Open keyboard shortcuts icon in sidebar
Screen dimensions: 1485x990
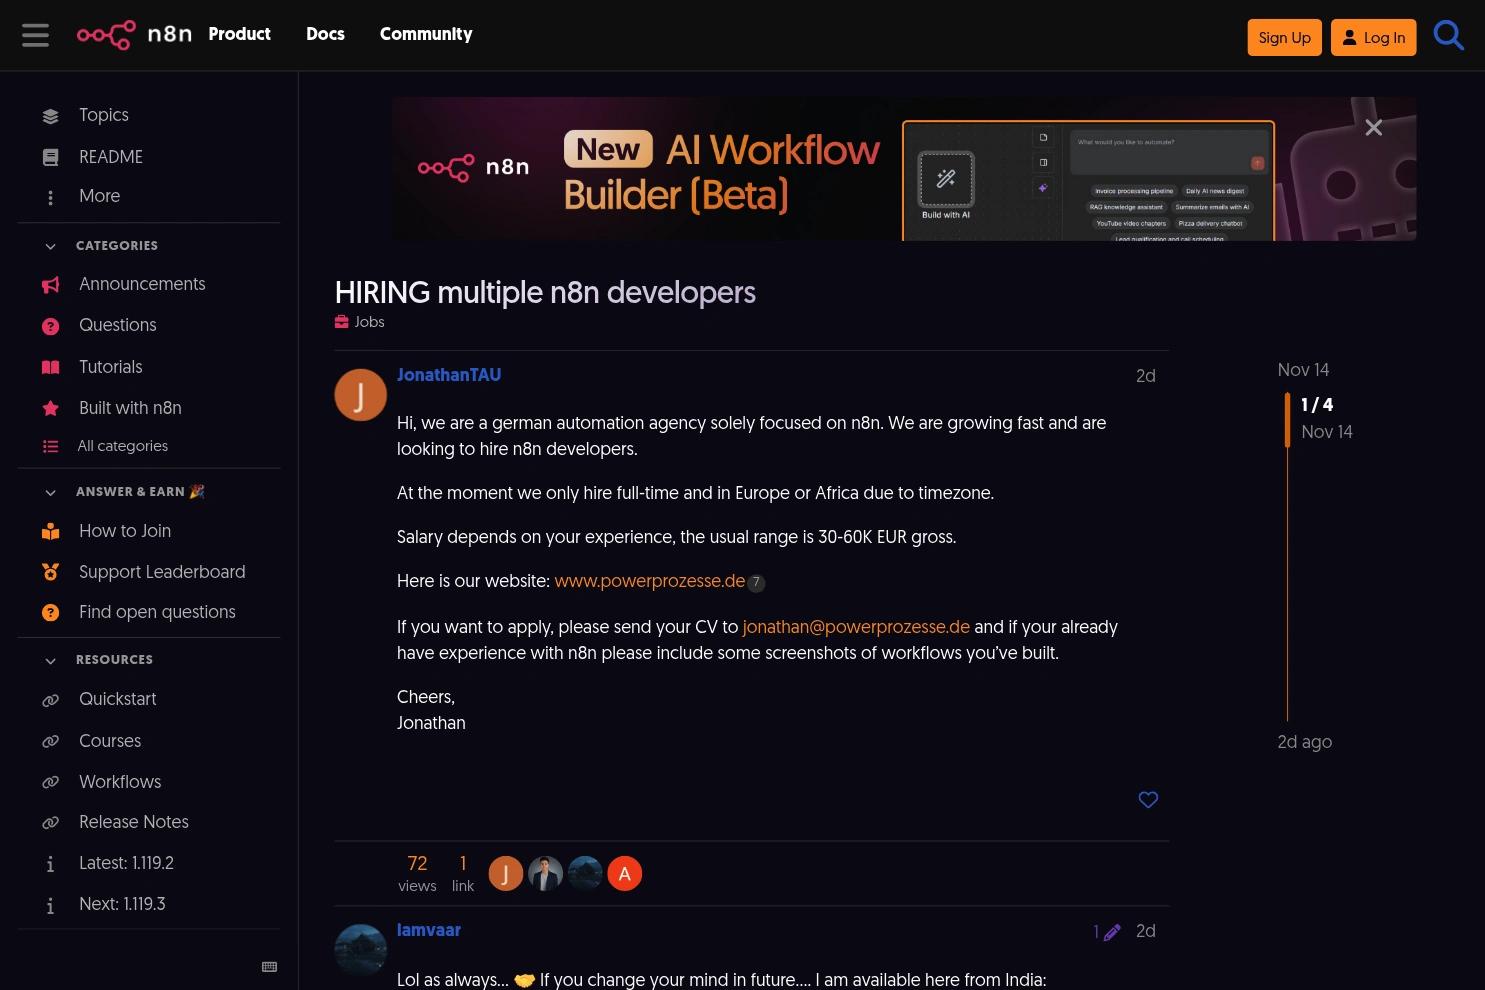click(269, 966)
